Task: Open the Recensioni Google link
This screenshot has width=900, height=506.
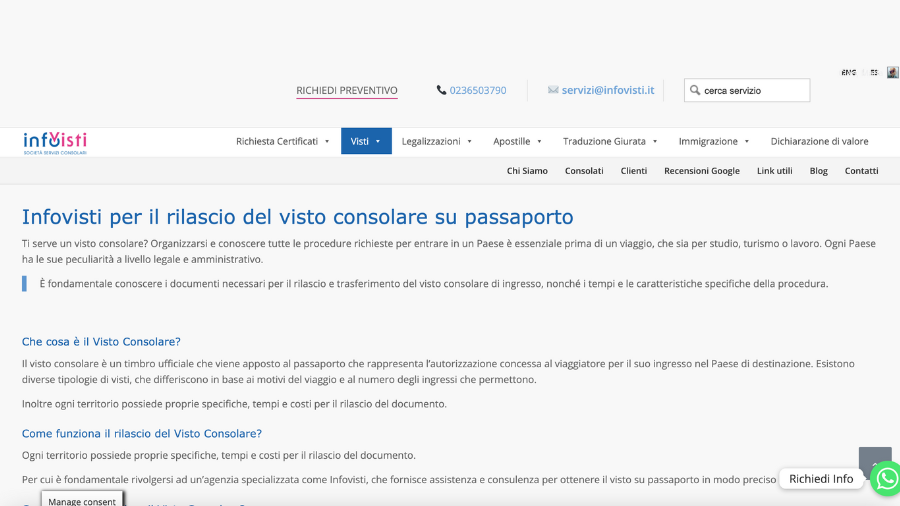Action: [x=701, y=170]
